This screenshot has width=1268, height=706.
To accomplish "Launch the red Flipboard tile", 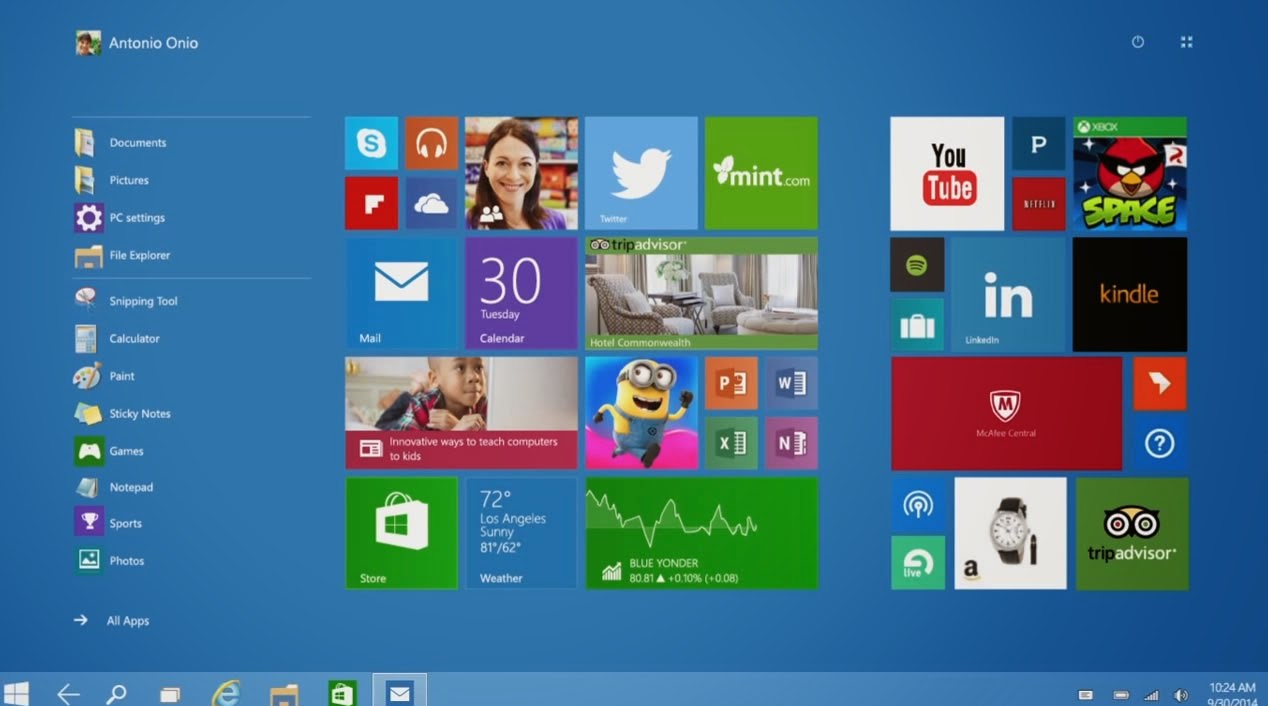I will [371, 203].
